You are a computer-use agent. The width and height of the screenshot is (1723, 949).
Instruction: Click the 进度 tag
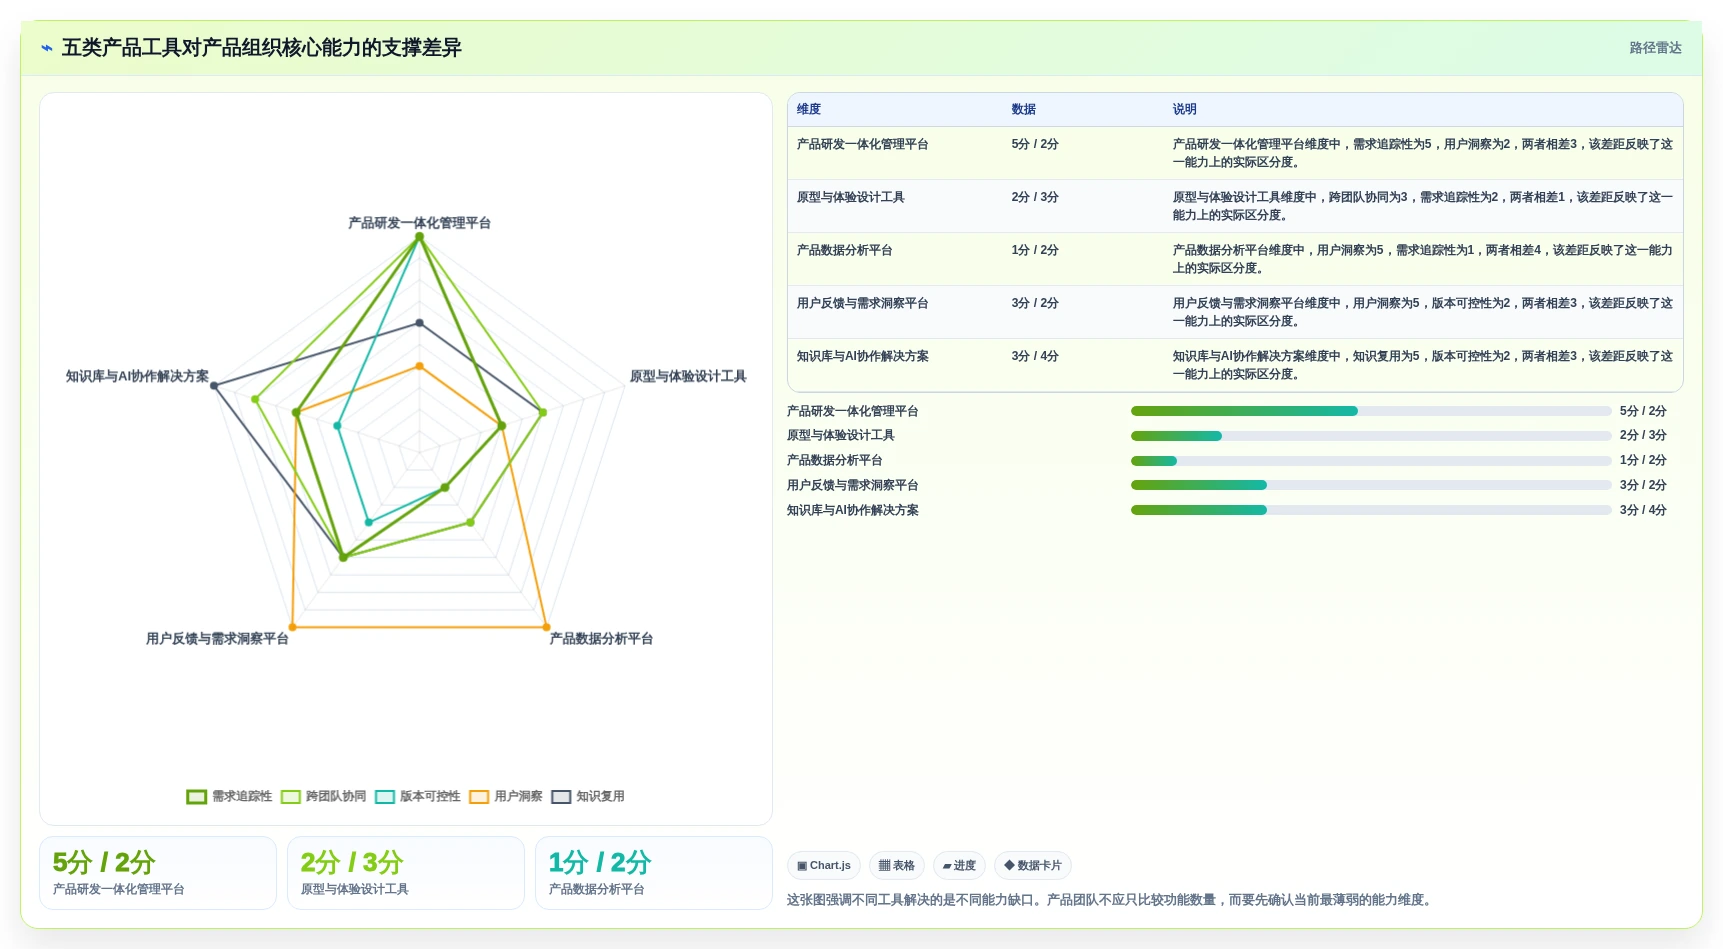(960, 866)
